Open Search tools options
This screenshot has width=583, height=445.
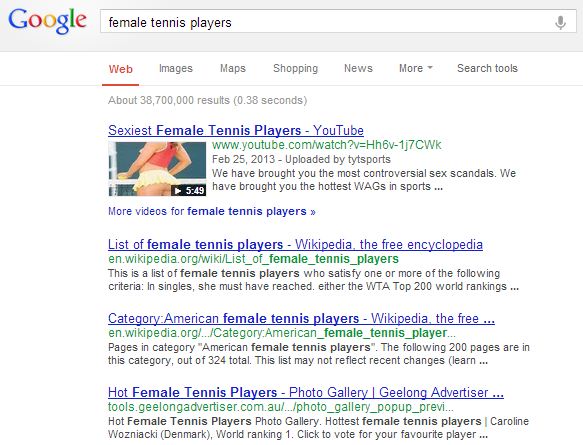(x=487, y=68)
